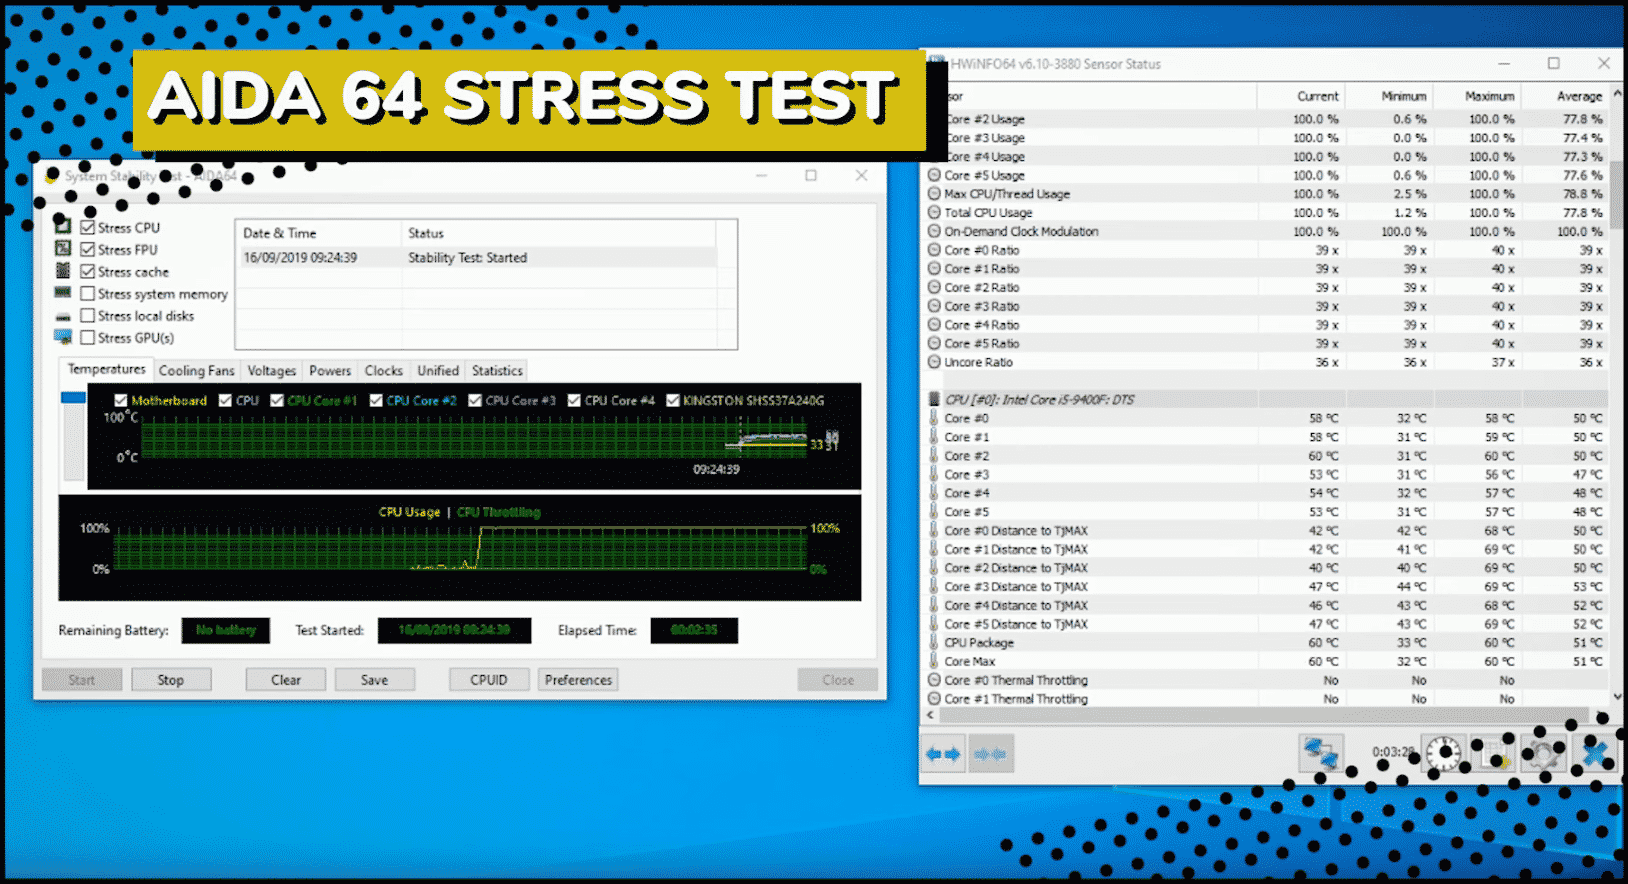Toggle CPU Core #4 graph checkbox

click(574, 400)
